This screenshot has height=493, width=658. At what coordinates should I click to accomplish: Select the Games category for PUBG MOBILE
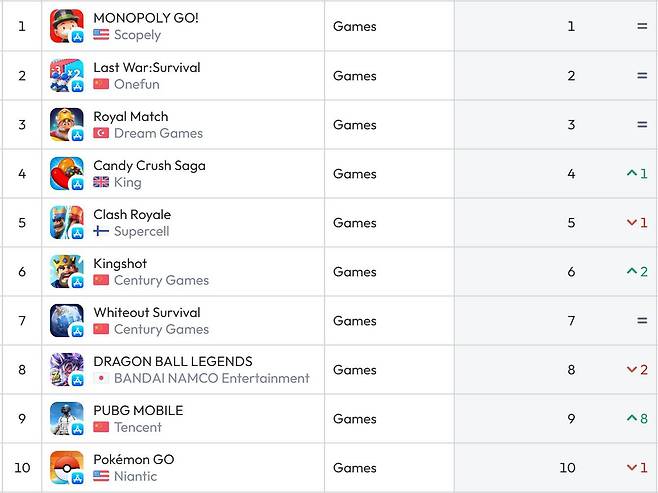(355, 419)
